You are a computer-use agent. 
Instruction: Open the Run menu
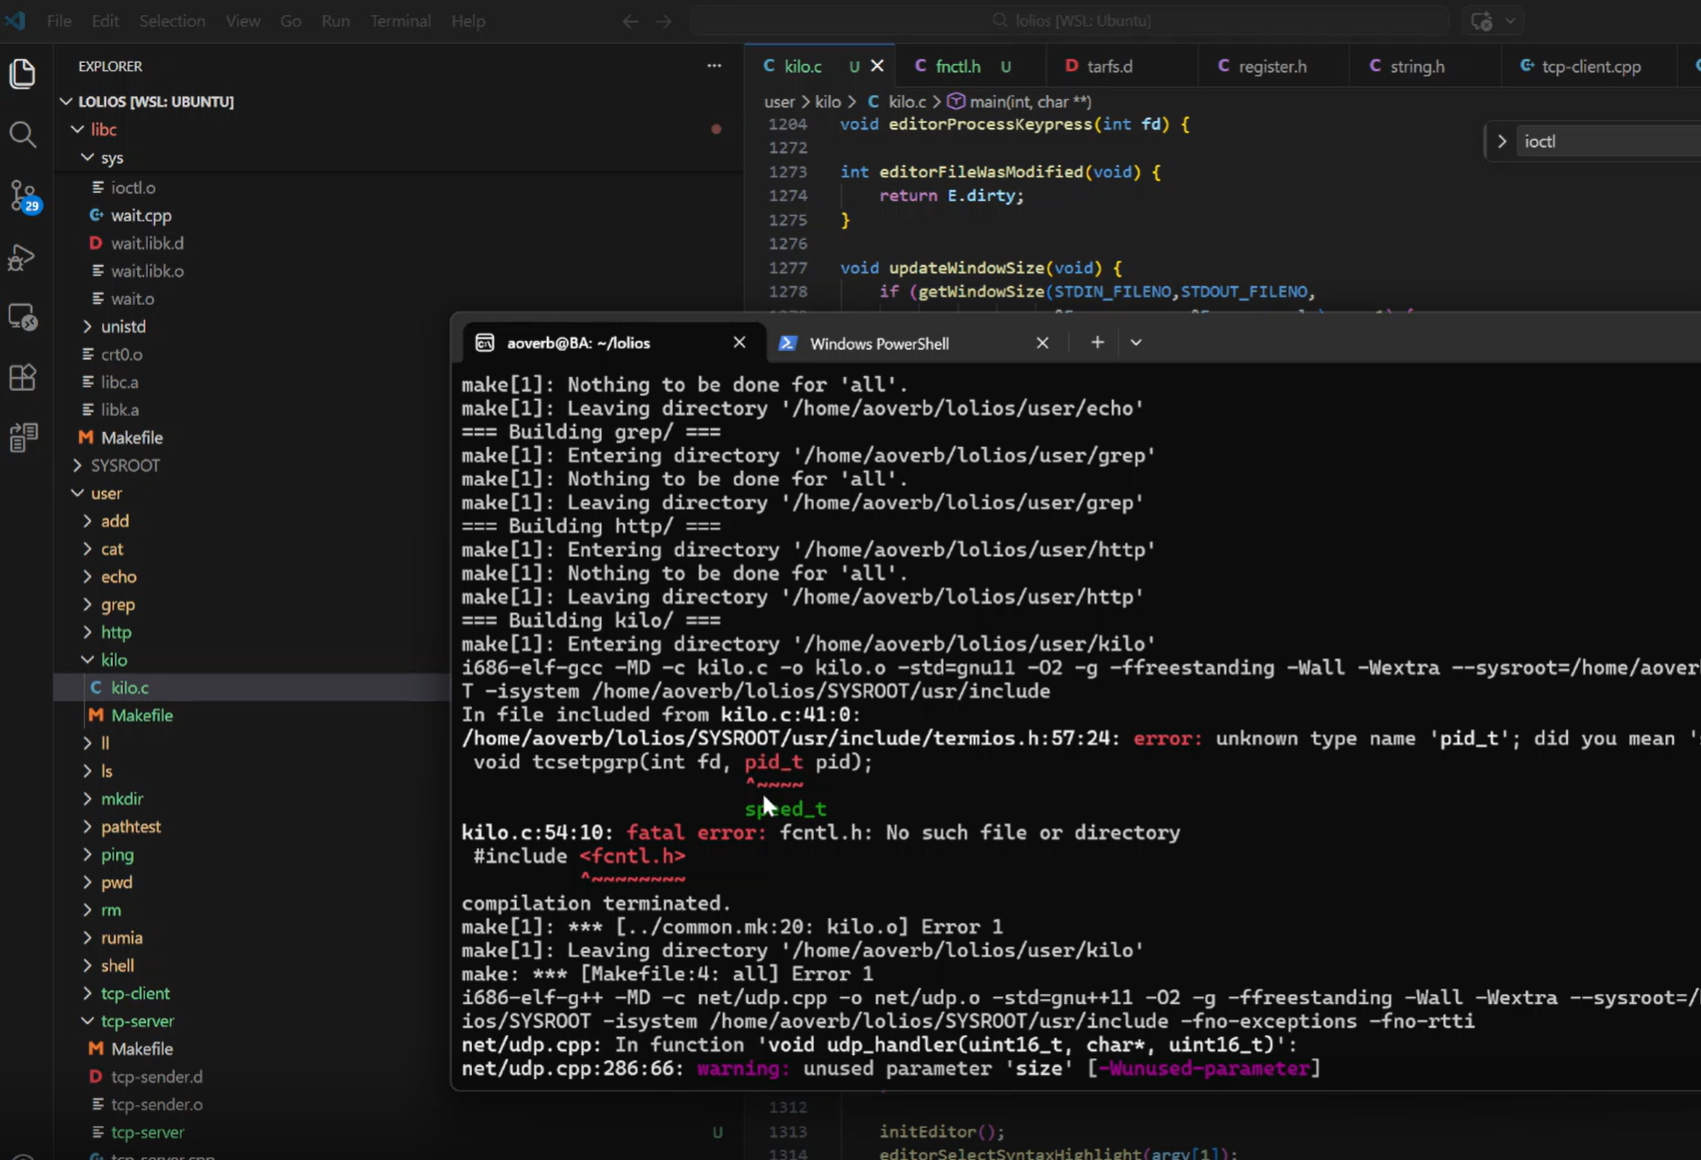pyautogui.click(x=336, y=21)
